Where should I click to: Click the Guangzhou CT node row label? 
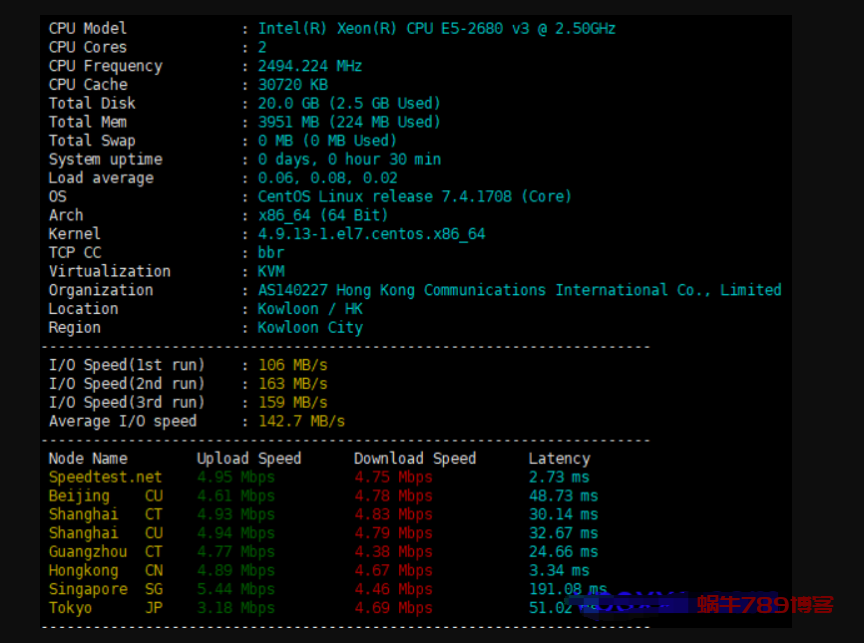point(105,552)
